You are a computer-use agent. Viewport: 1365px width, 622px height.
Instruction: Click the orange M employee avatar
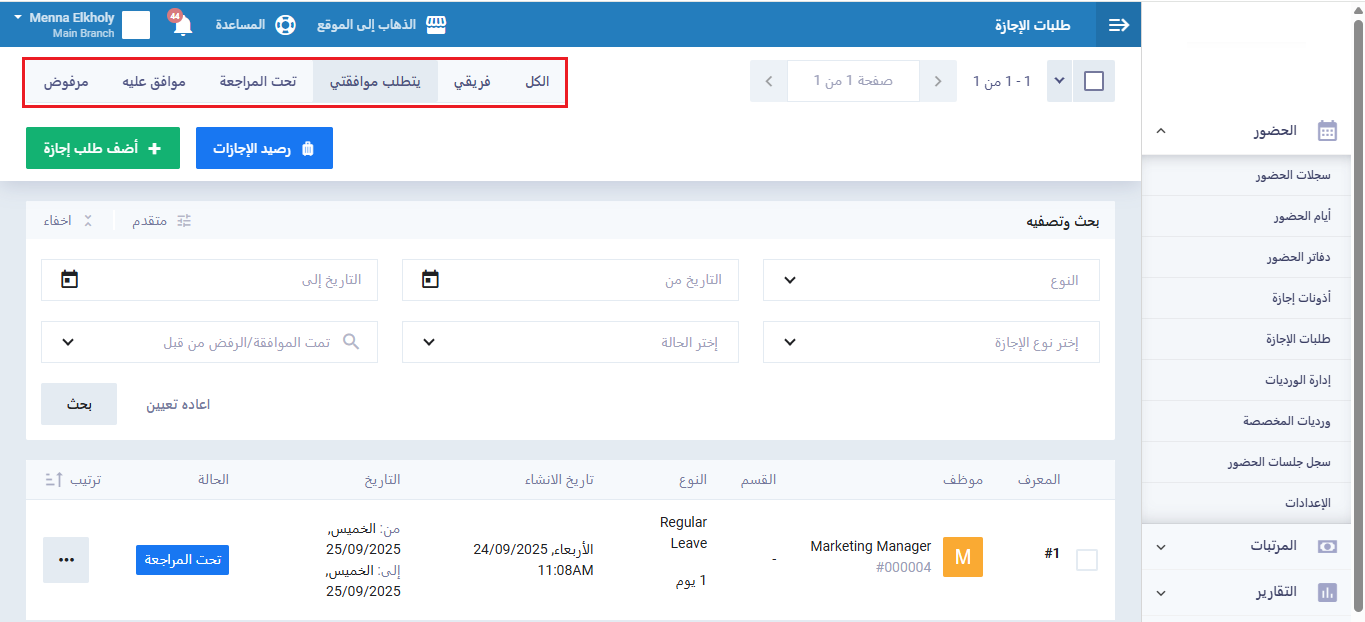(962, 557)
